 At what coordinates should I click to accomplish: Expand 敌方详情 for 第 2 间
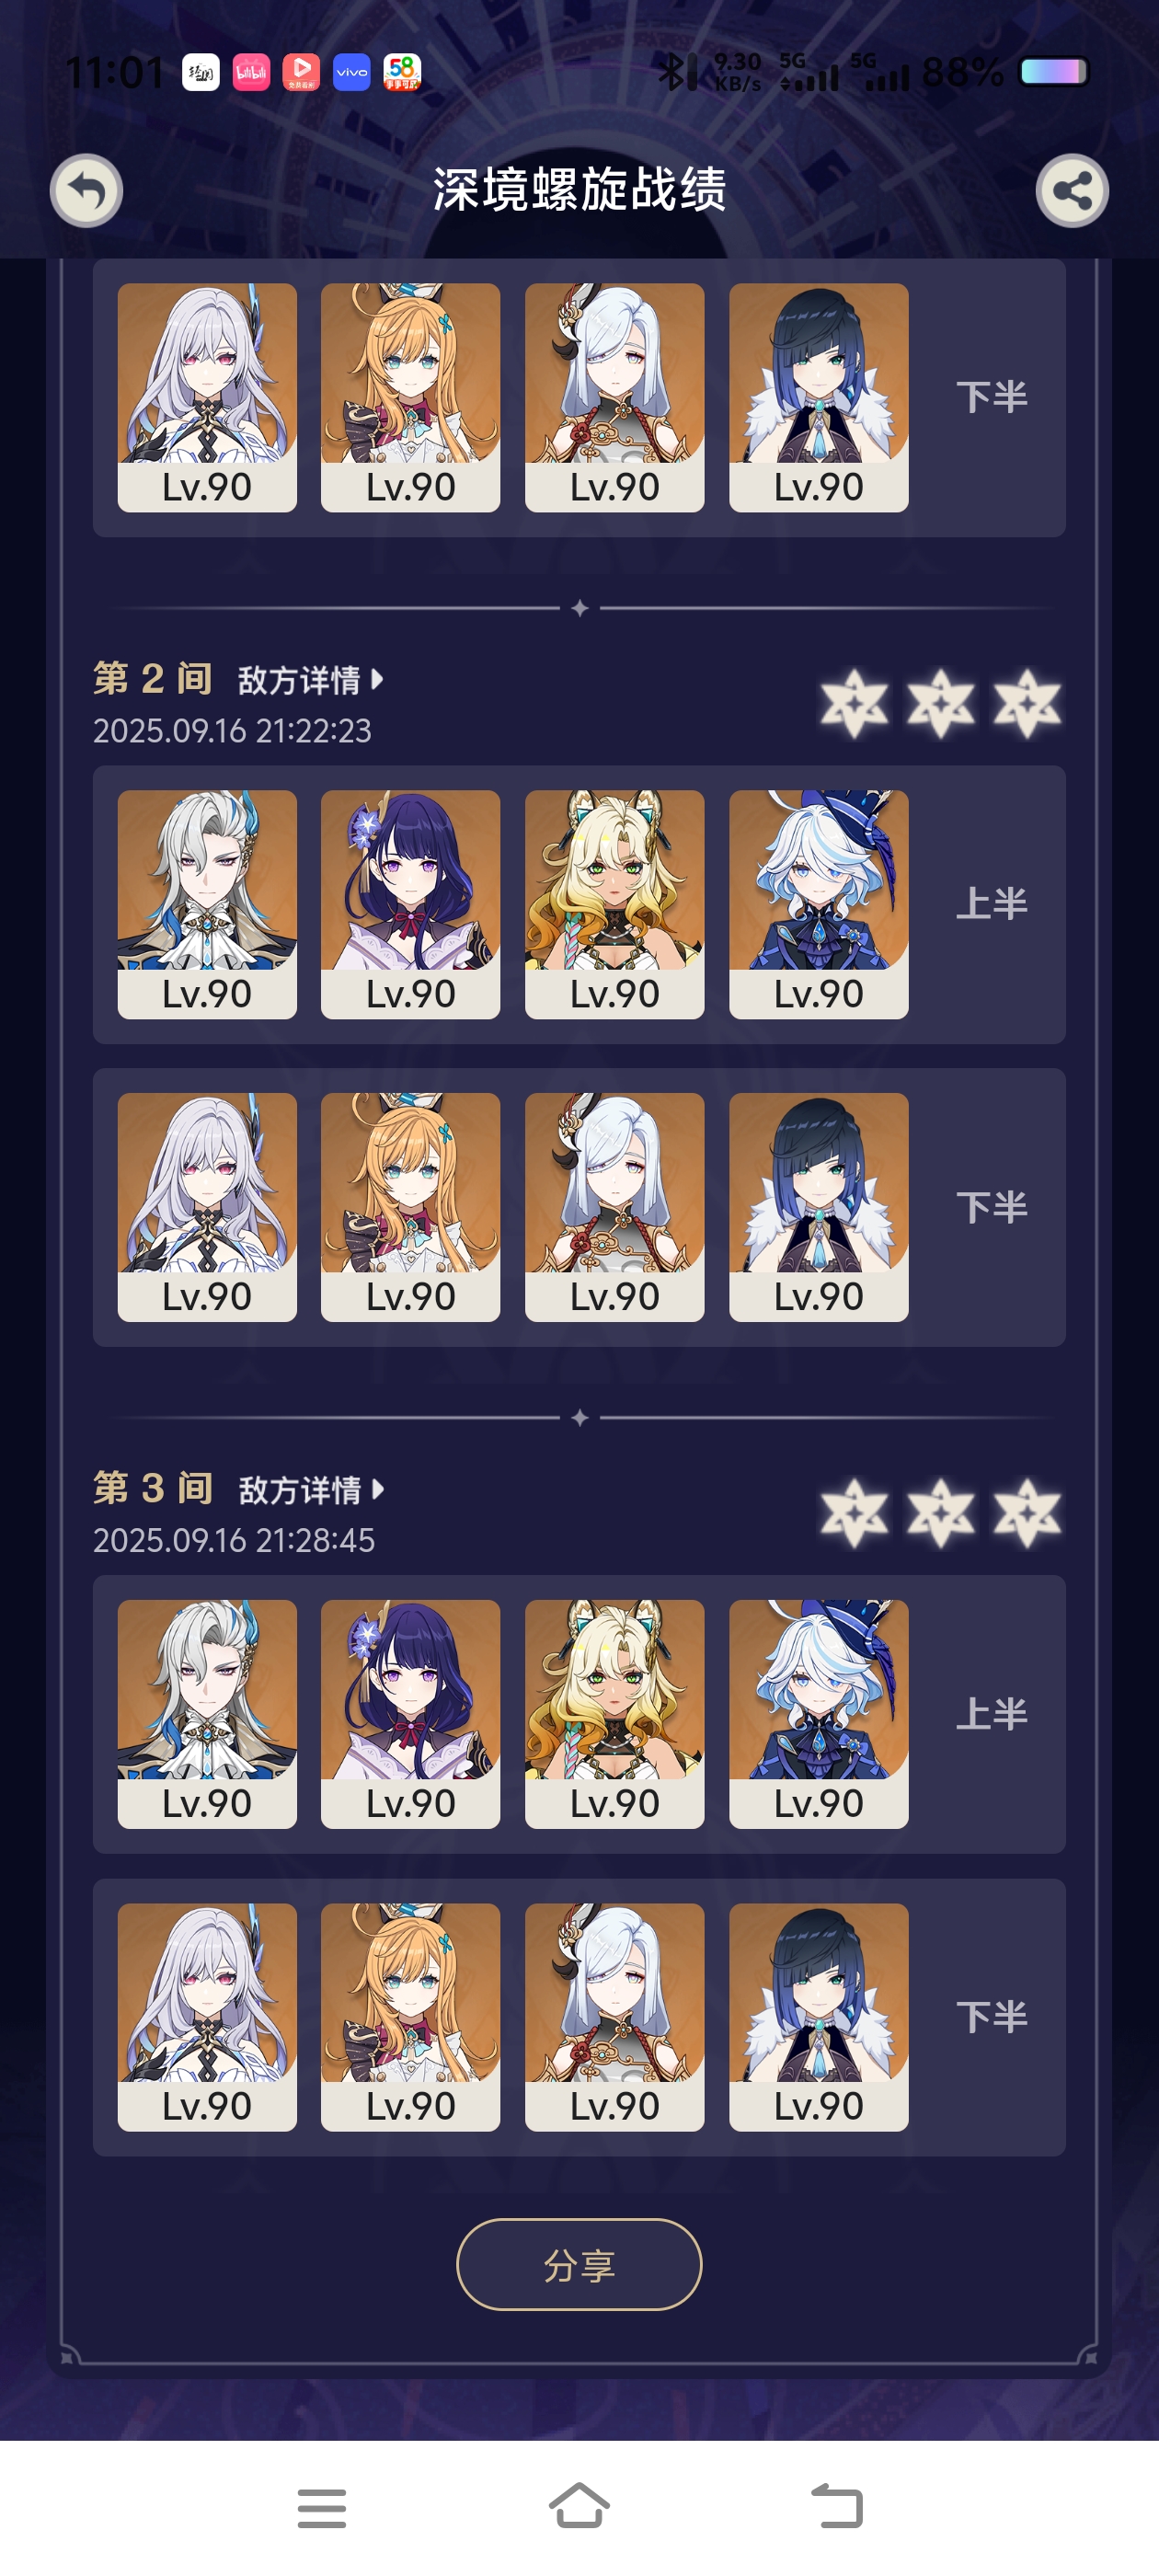click(311, 680)
